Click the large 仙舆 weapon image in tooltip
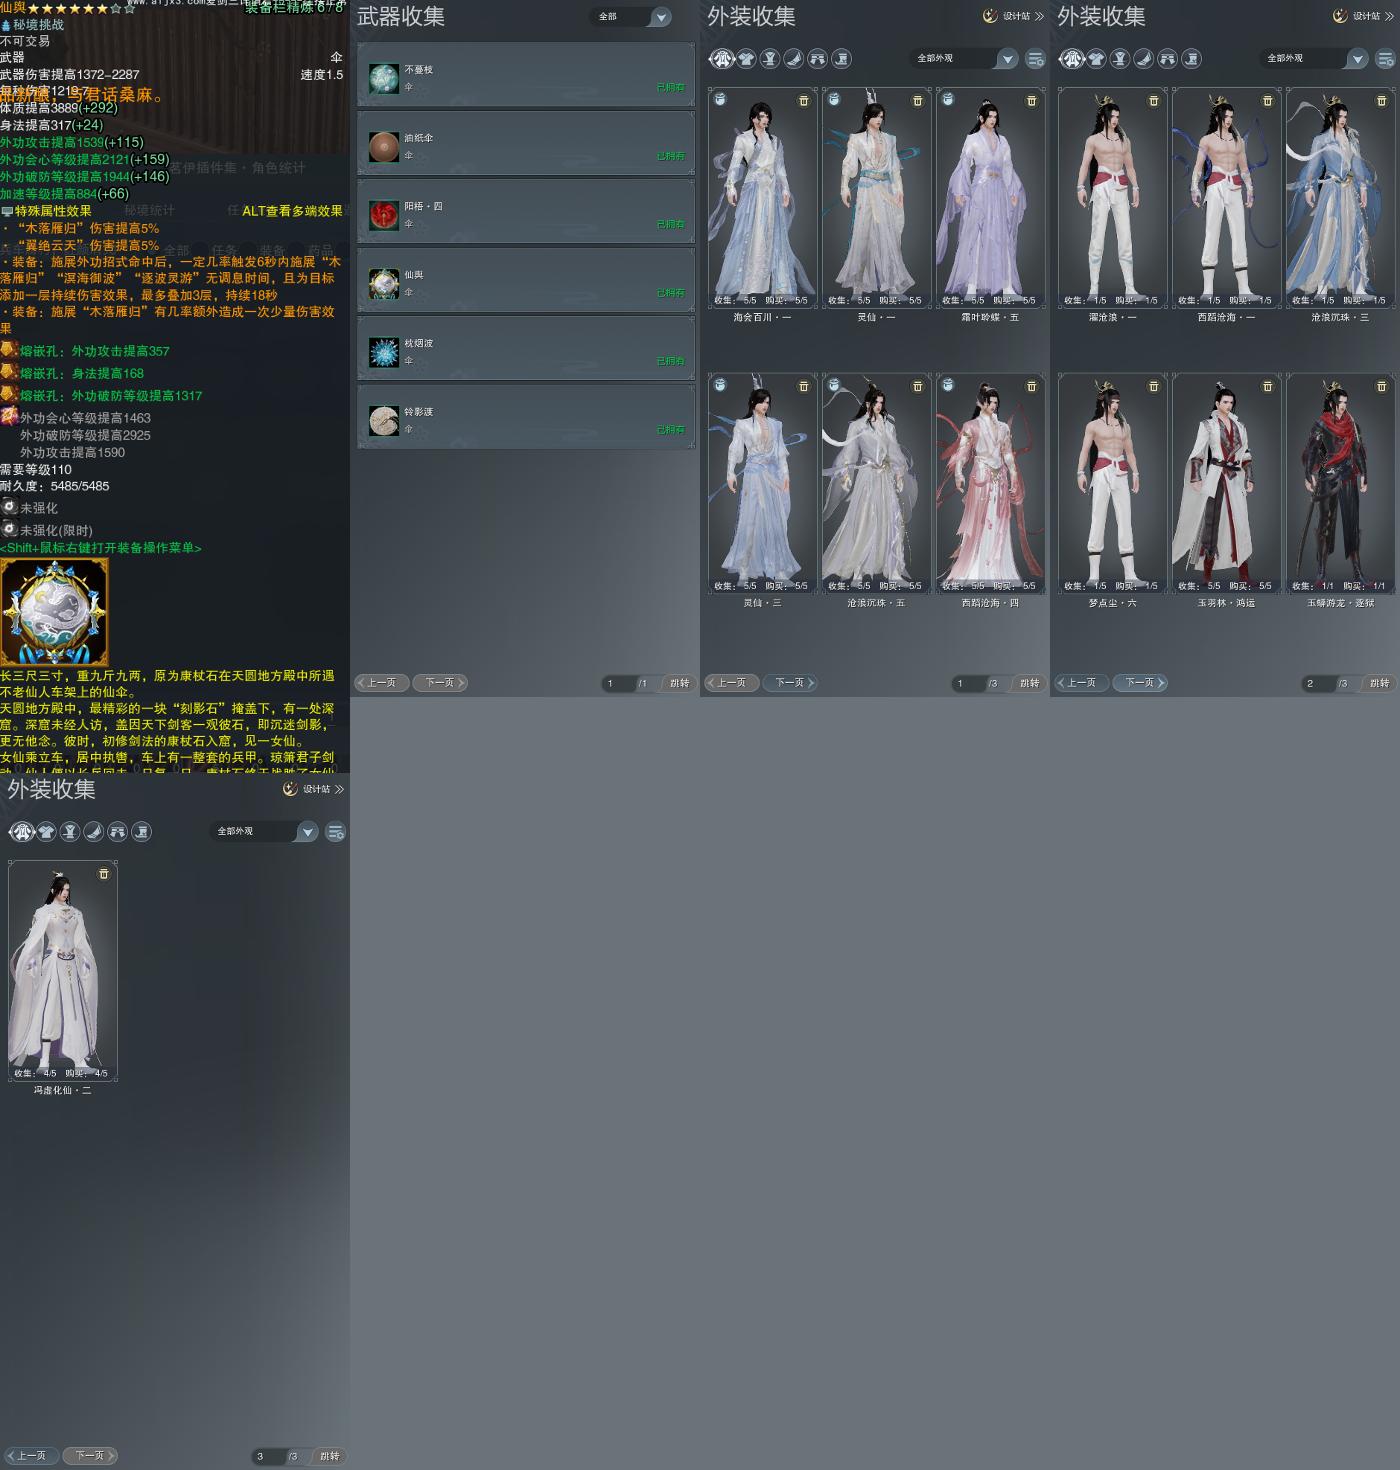 coord(54,612)
